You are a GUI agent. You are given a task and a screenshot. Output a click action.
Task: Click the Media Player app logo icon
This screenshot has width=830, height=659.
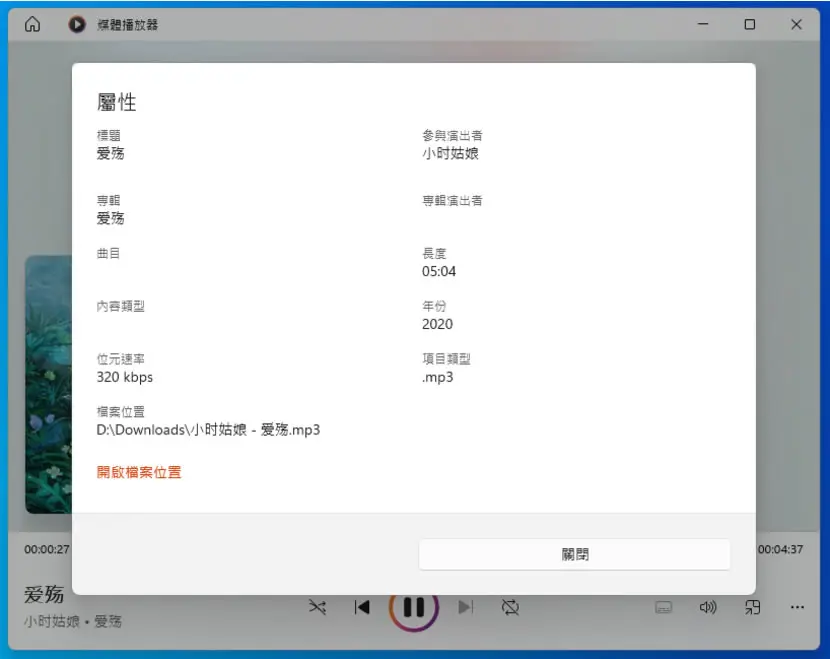click(x=77, y=24)
